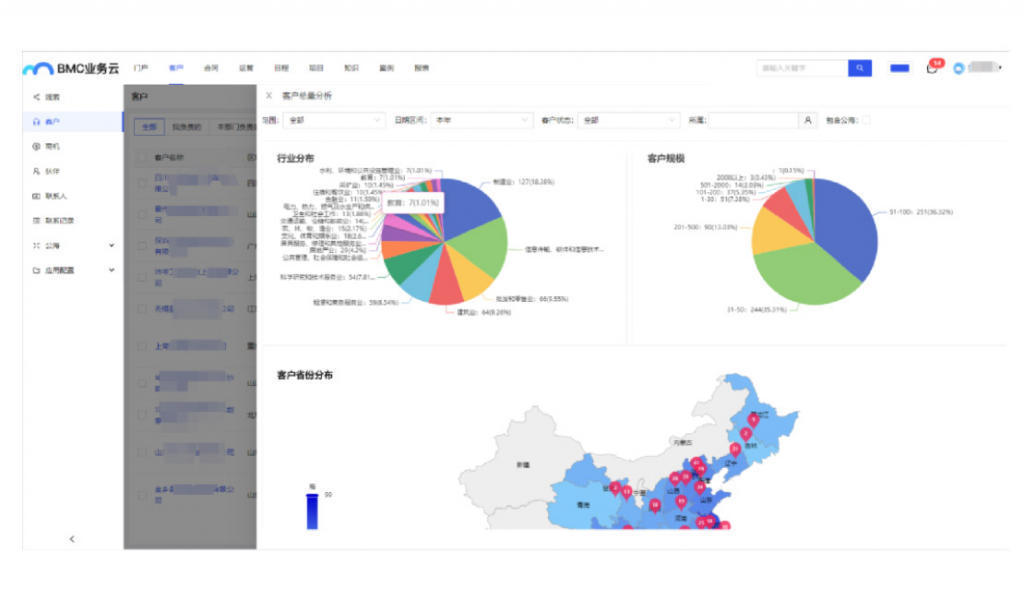
Task: Check the first customer row checkbox
Action: 142,184
